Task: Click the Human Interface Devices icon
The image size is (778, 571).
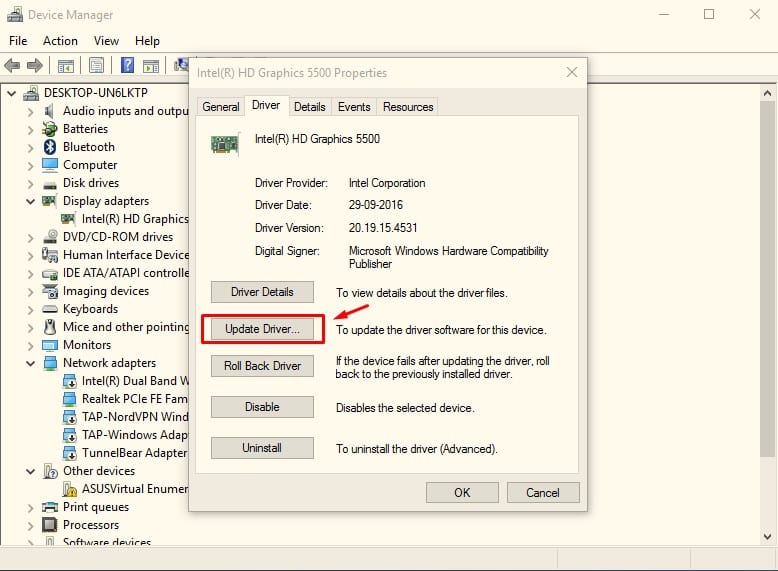Action: coord(50,255)
